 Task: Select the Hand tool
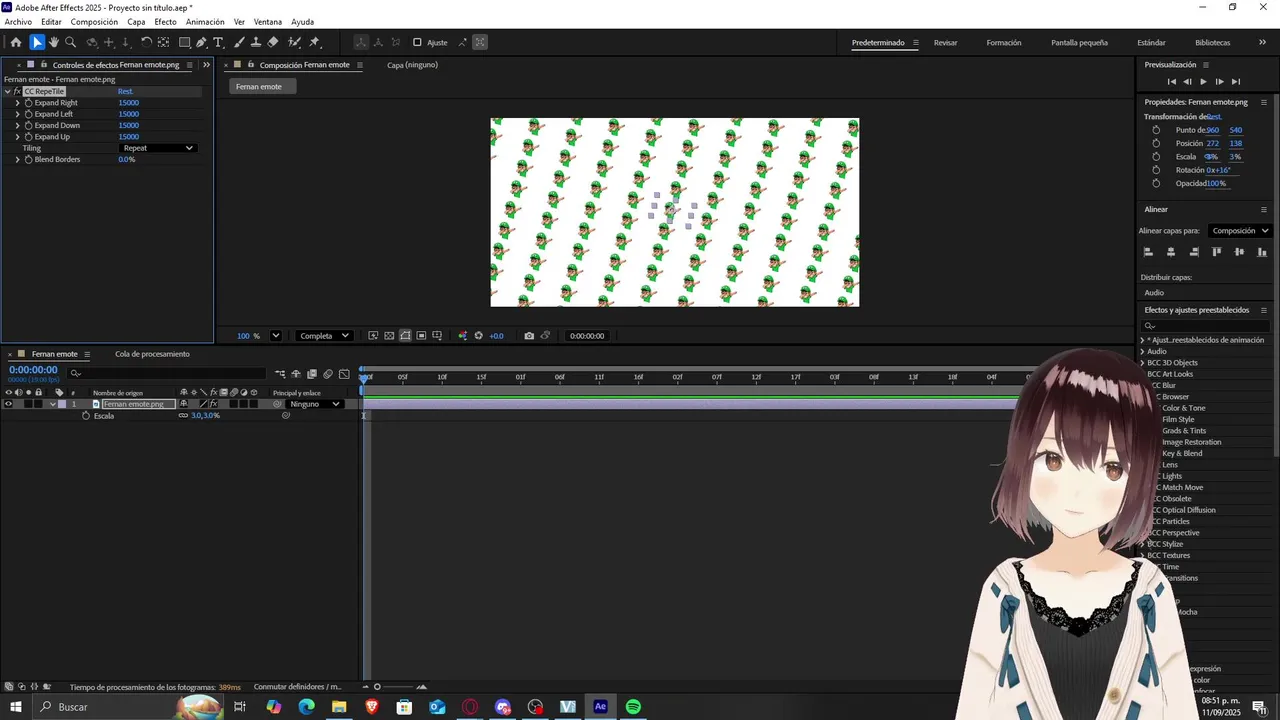tap(54, 42)
